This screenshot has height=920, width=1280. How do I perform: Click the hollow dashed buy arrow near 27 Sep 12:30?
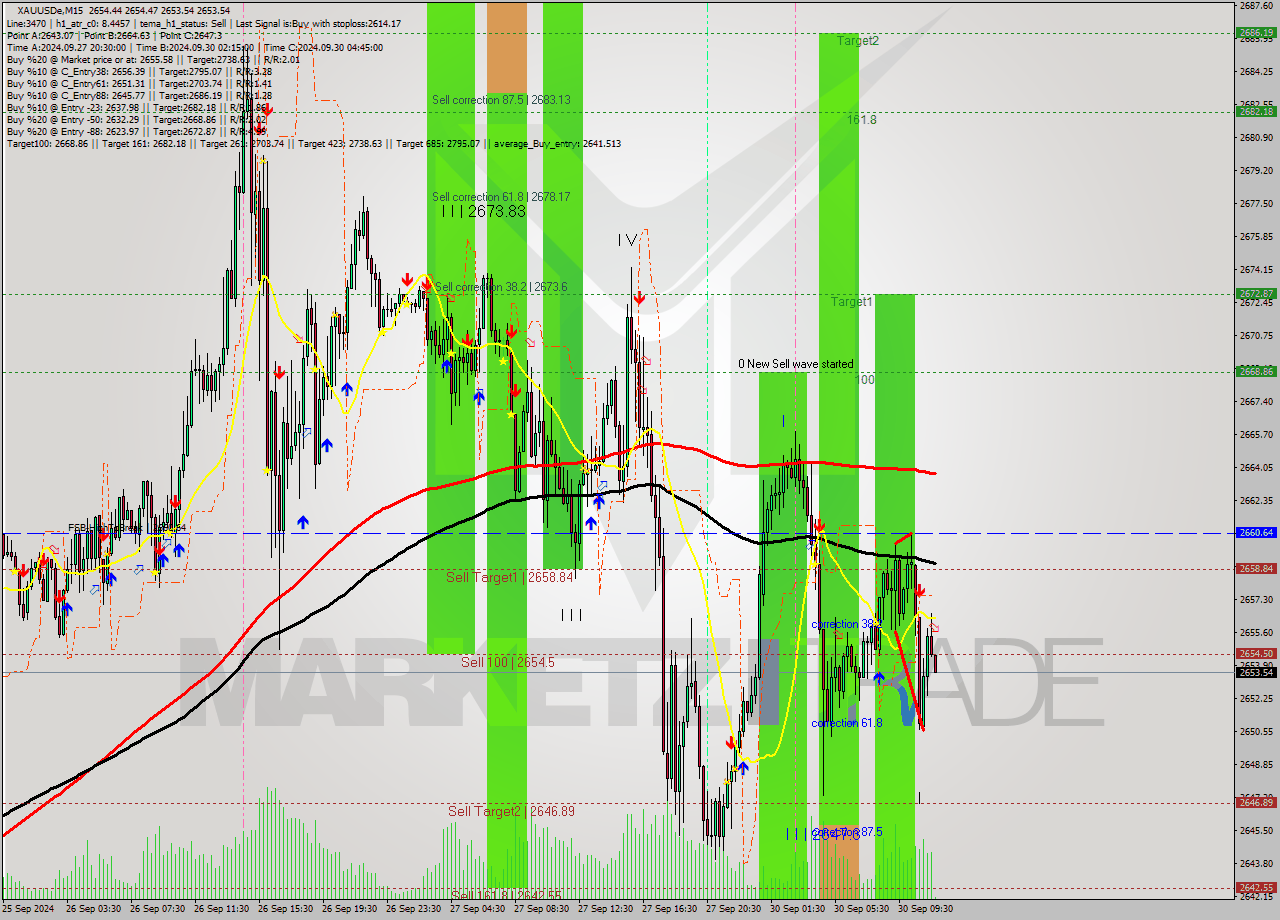click(x=602, y=486)
